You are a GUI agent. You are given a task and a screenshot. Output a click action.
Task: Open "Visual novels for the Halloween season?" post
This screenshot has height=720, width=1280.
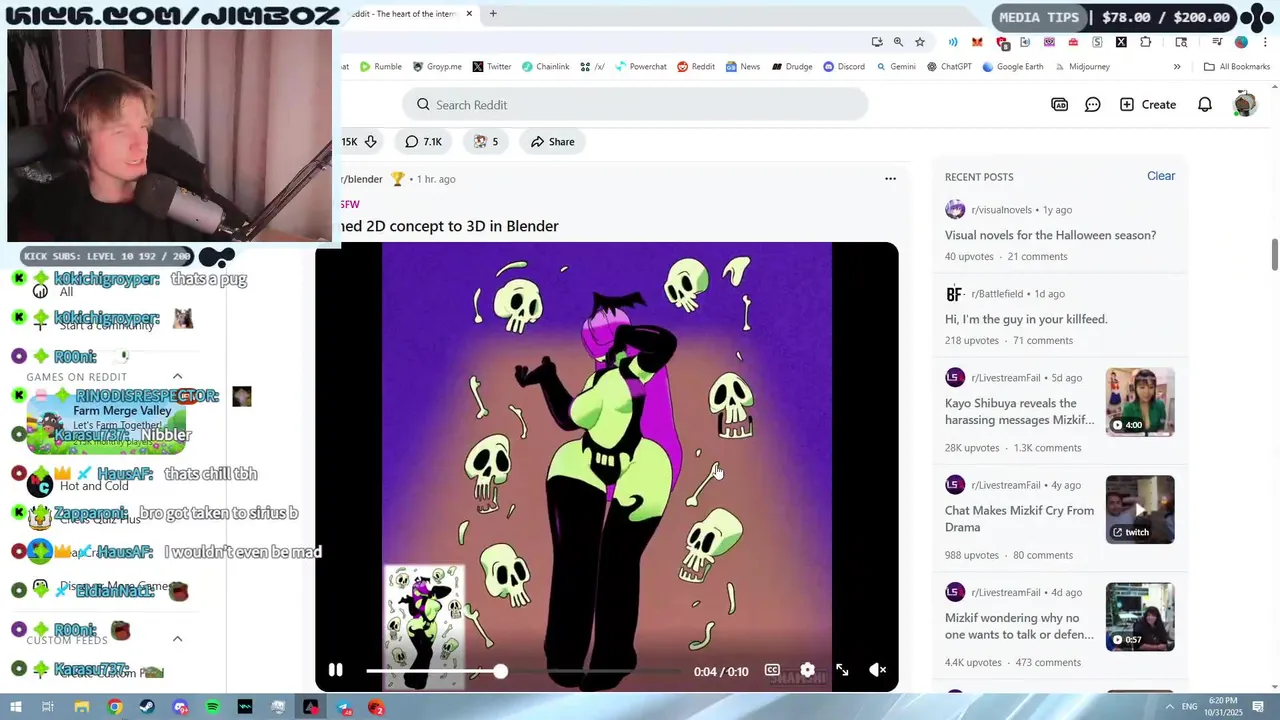[x=1050, y=235]
